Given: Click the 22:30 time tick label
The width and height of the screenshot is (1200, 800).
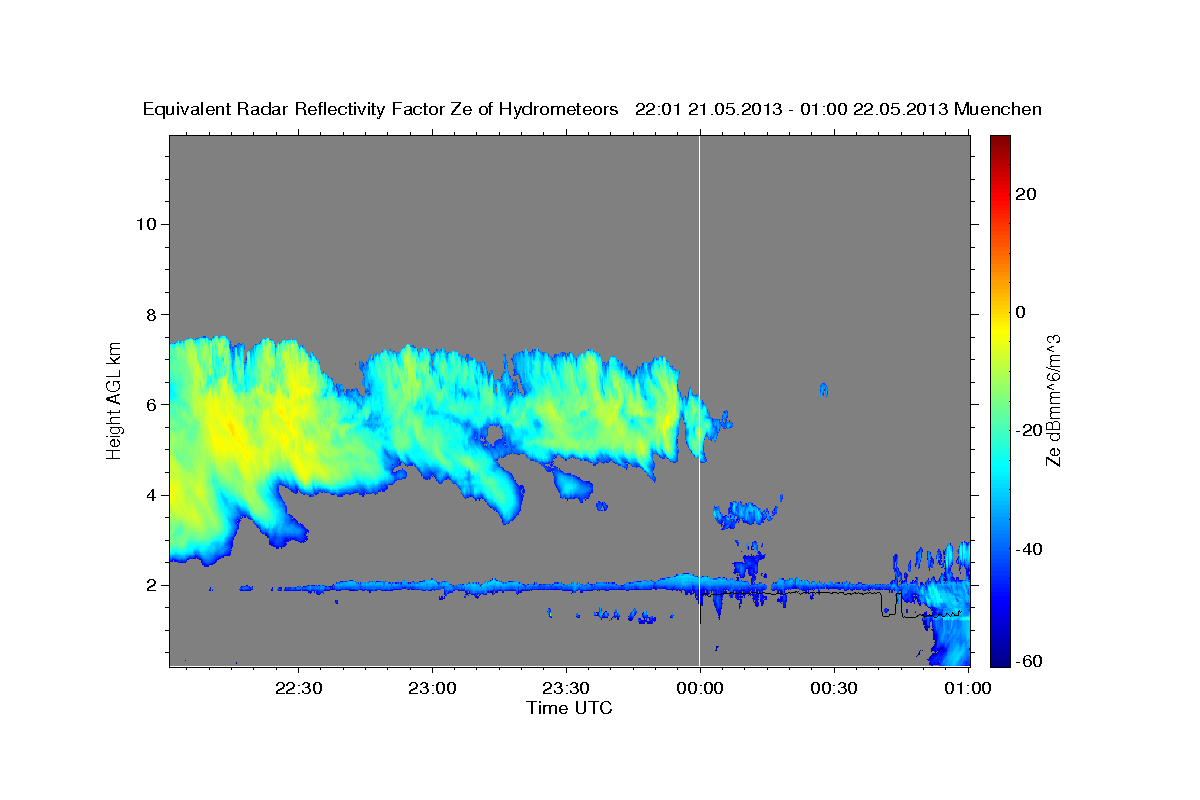Looking at the screenshot, I should (x=298, y=688).
